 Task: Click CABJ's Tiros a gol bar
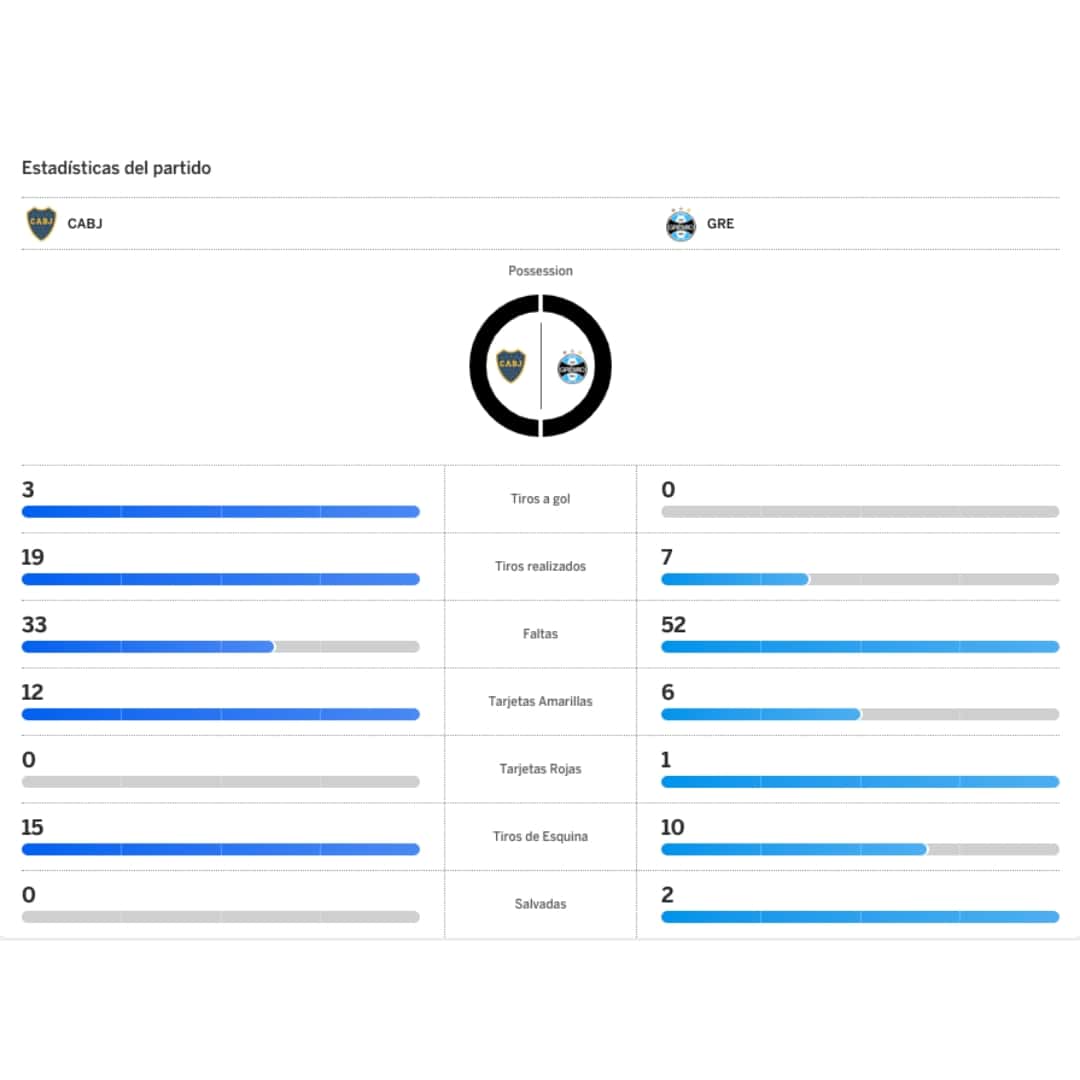220,512
